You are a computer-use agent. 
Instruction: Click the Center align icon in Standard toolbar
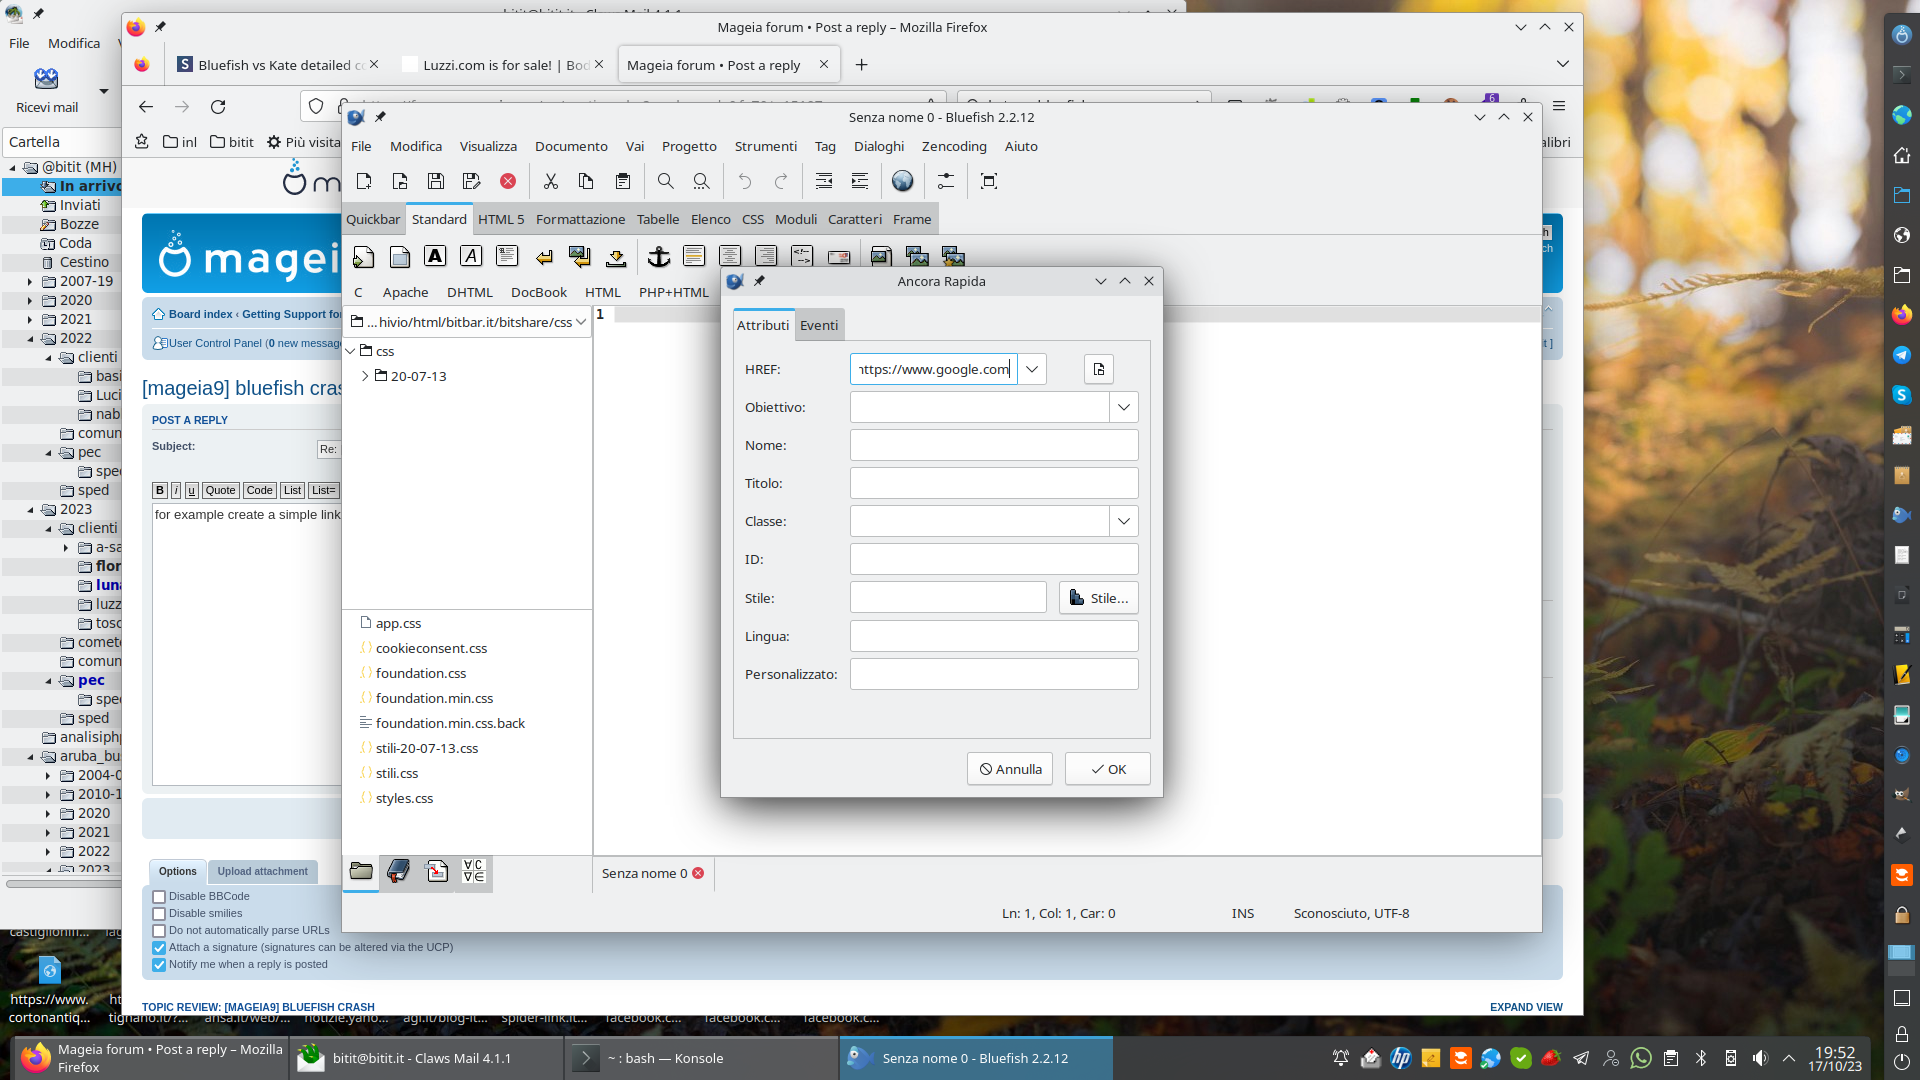click(x=730, y=256)
